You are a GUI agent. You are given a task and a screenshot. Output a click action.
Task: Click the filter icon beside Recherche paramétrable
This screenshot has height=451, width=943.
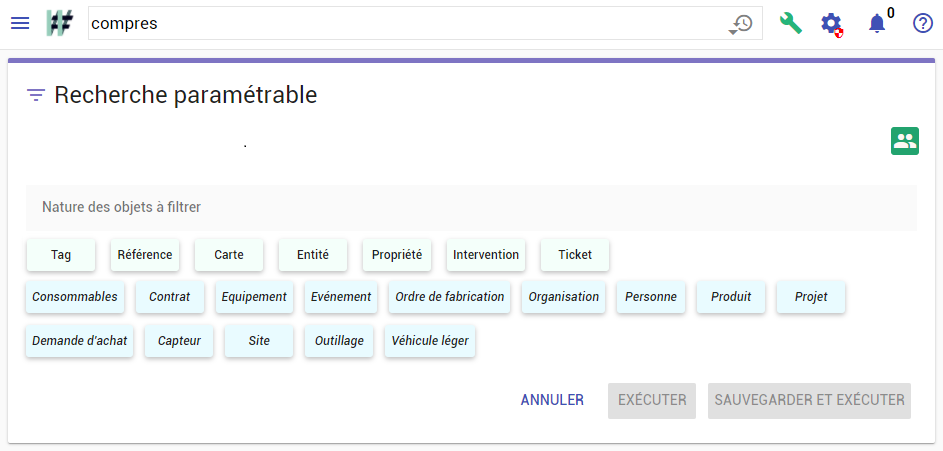coord(36,95)
